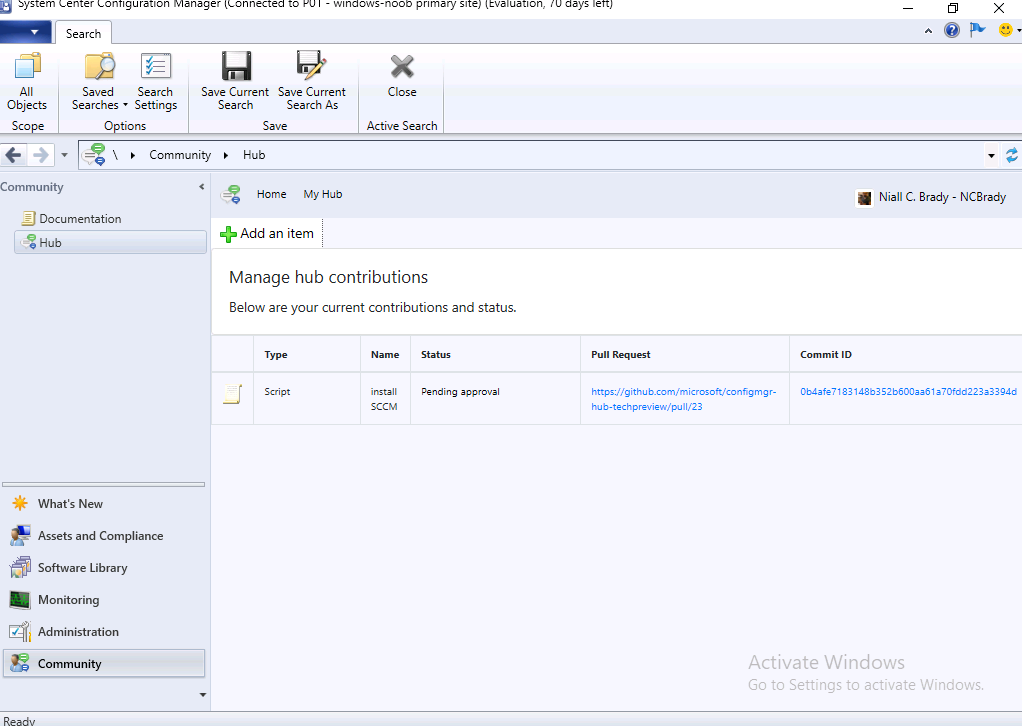This screenshot has height=726, width=1022.
Task: Select the install SCCM name cell
Action: pos(384,399)
